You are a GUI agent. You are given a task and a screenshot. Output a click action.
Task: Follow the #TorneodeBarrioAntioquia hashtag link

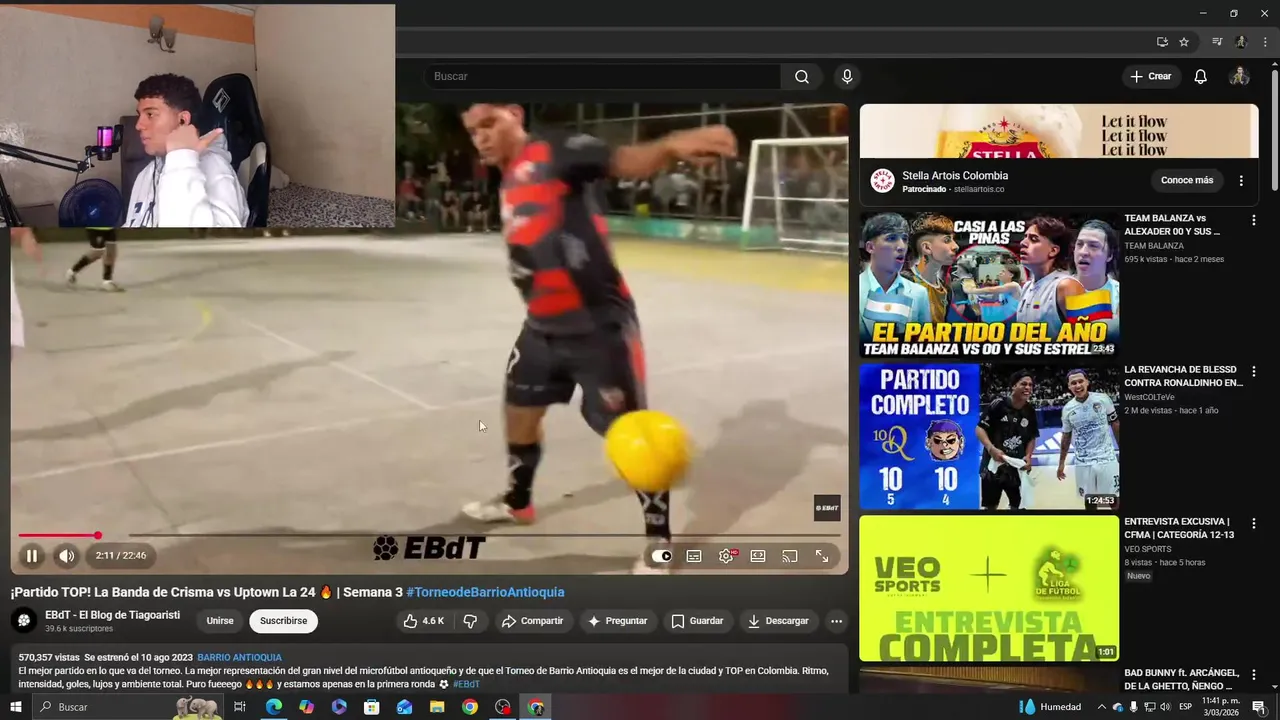[485, 592]
